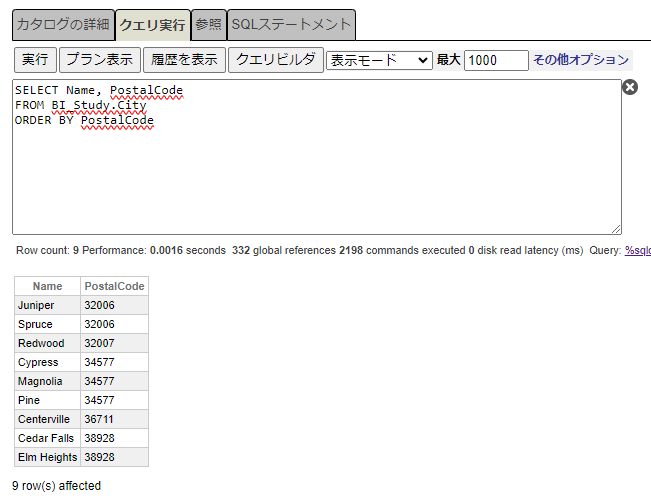The width and height of the screenshot is (651, 500).
Task: Click the プラン表示 button
Action: (x=98, y=60)
